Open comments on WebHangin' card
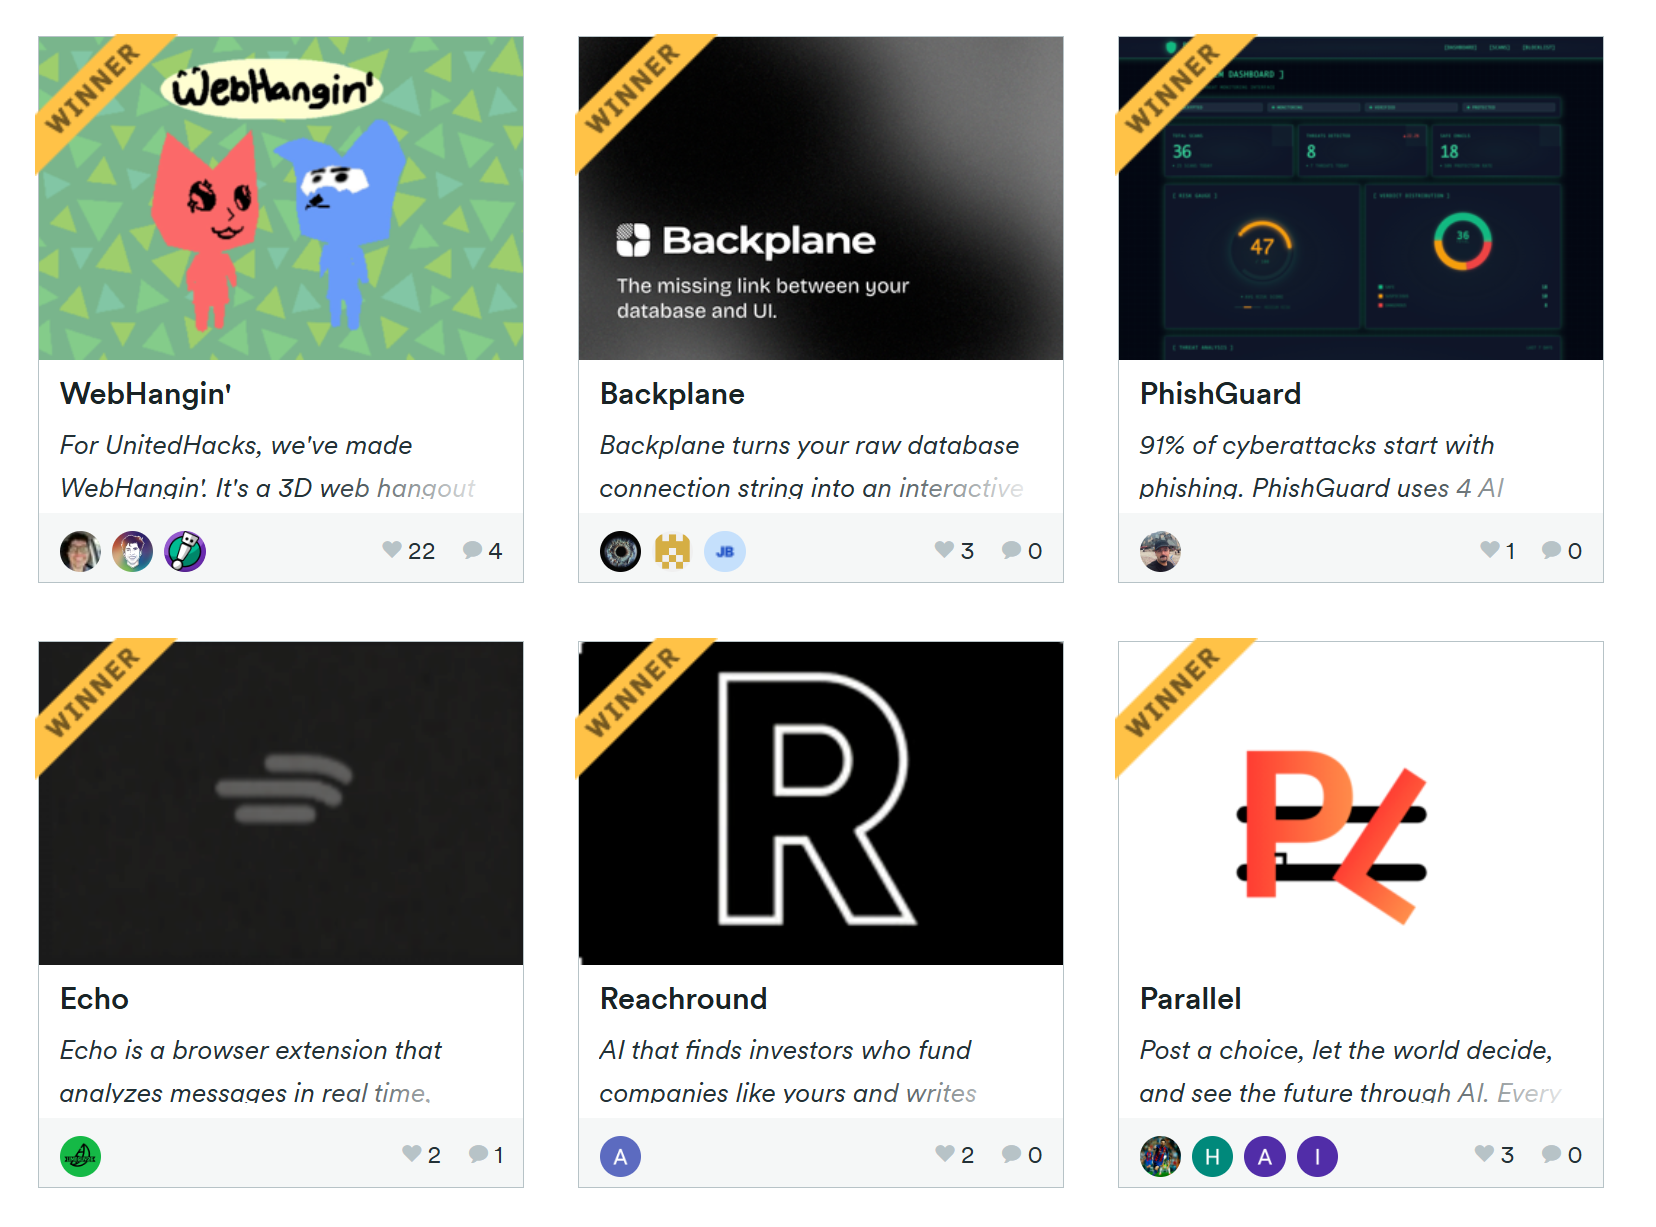Viewport: 1656px width, 1227px height. 473,550
